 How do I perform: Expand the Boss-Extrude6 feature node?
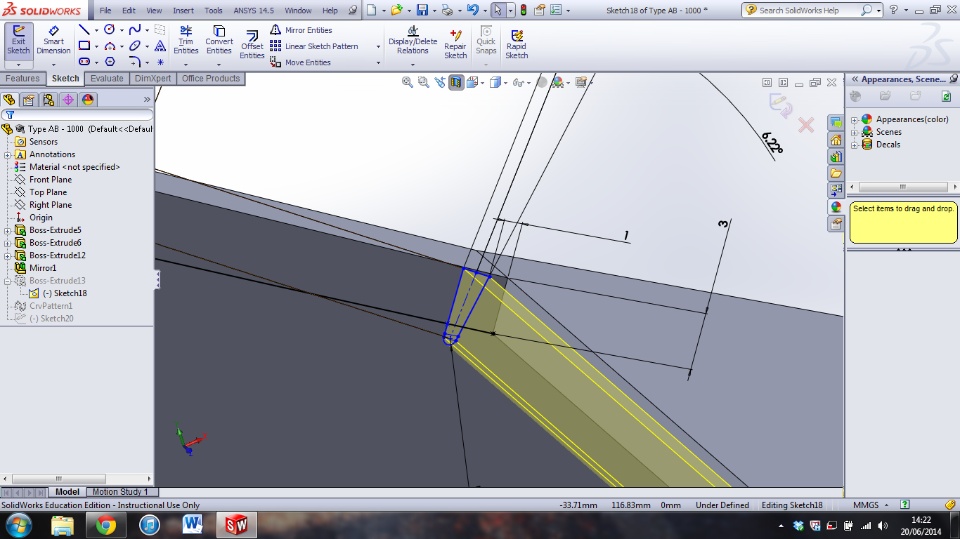tap(7, 243)
